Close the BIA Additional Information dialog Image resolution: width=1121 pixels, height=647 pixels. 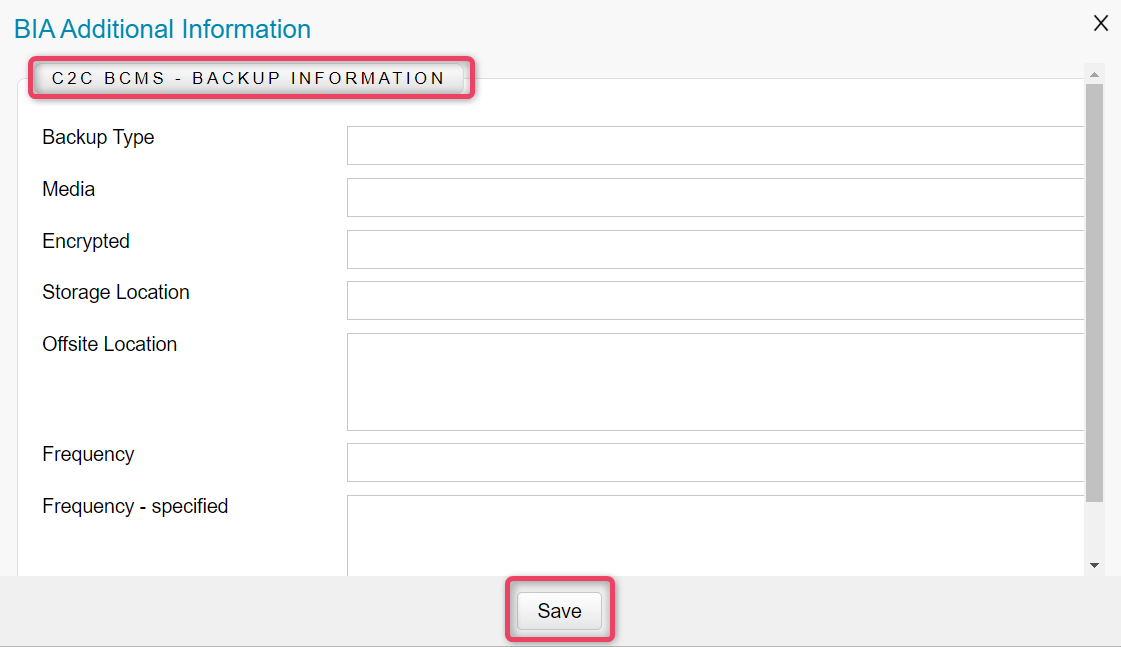tap(1100, 23)
